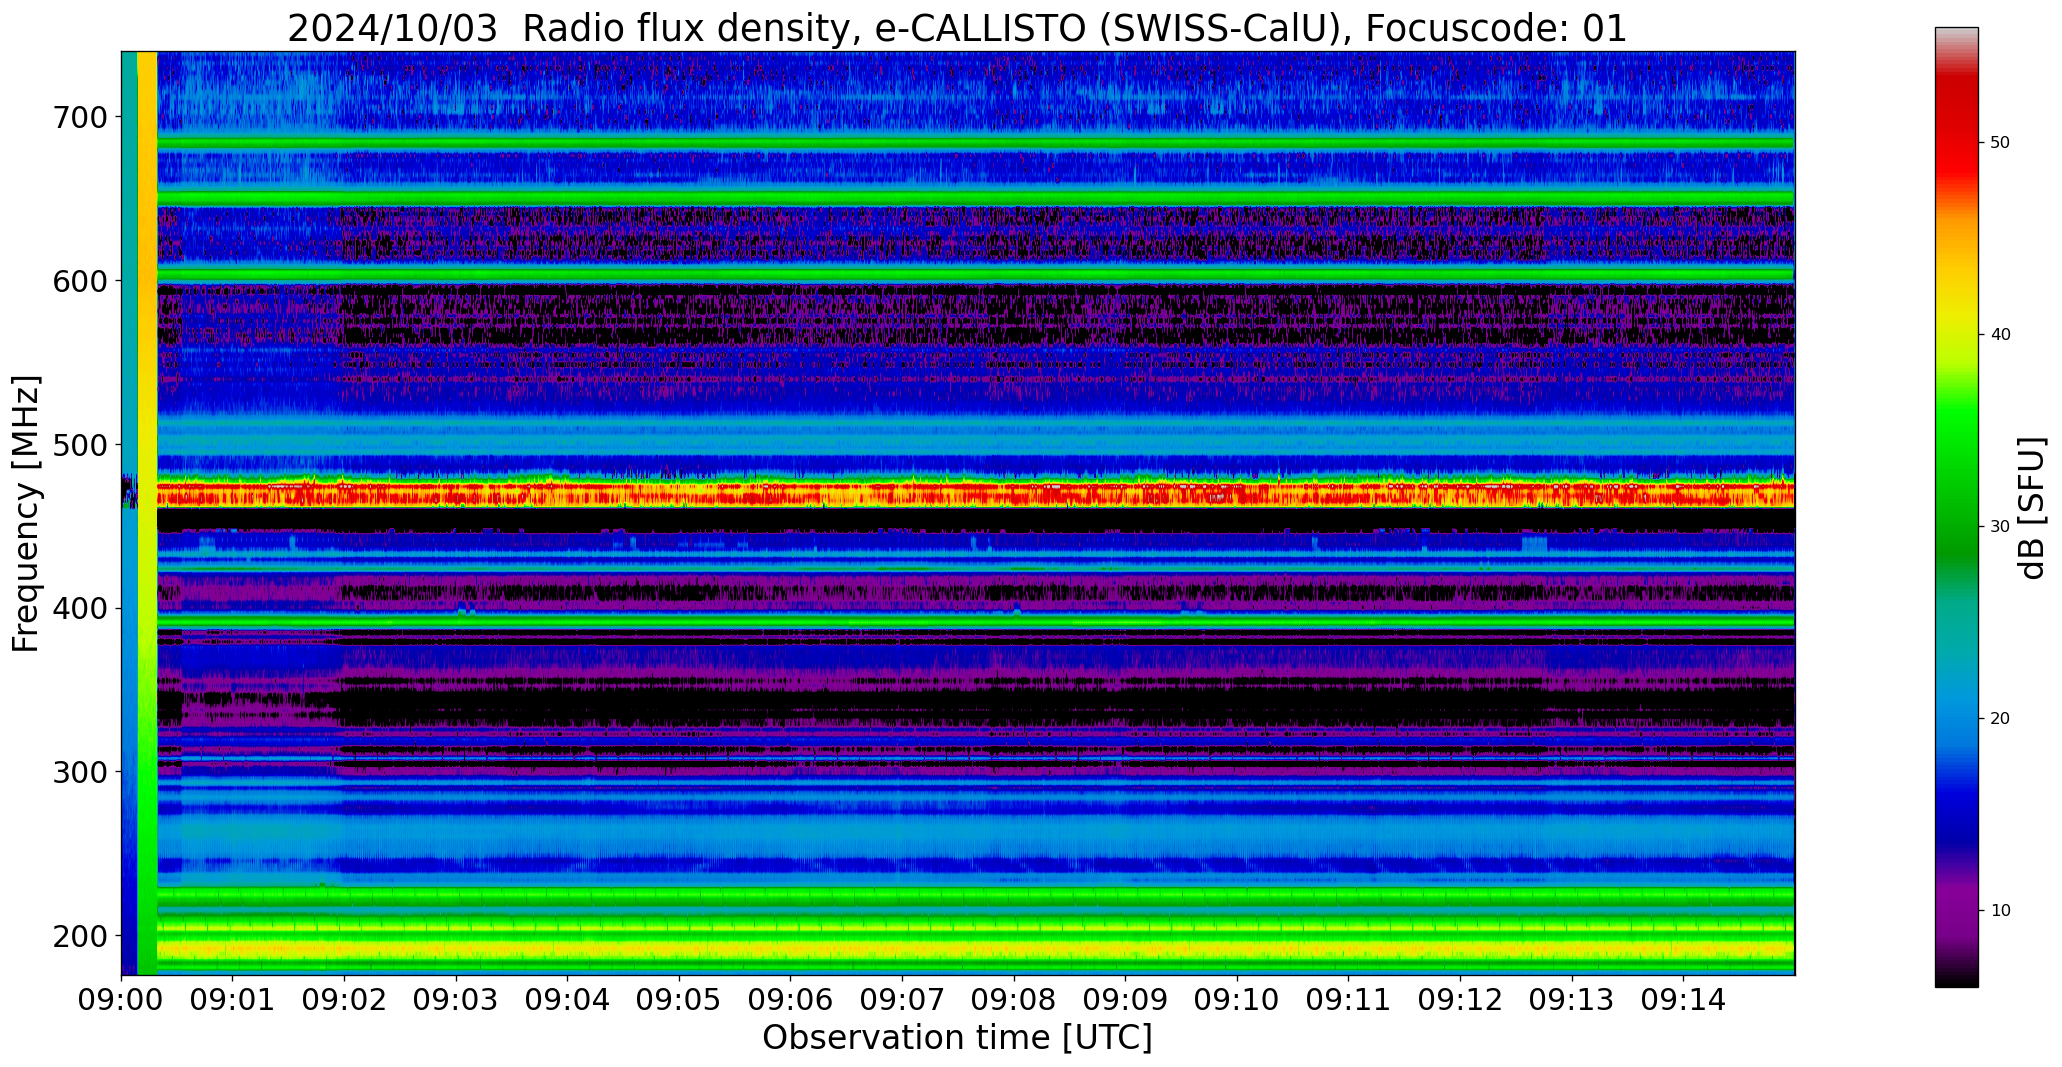Click the plot title with date 2024/10/03

tap(957, 28)
